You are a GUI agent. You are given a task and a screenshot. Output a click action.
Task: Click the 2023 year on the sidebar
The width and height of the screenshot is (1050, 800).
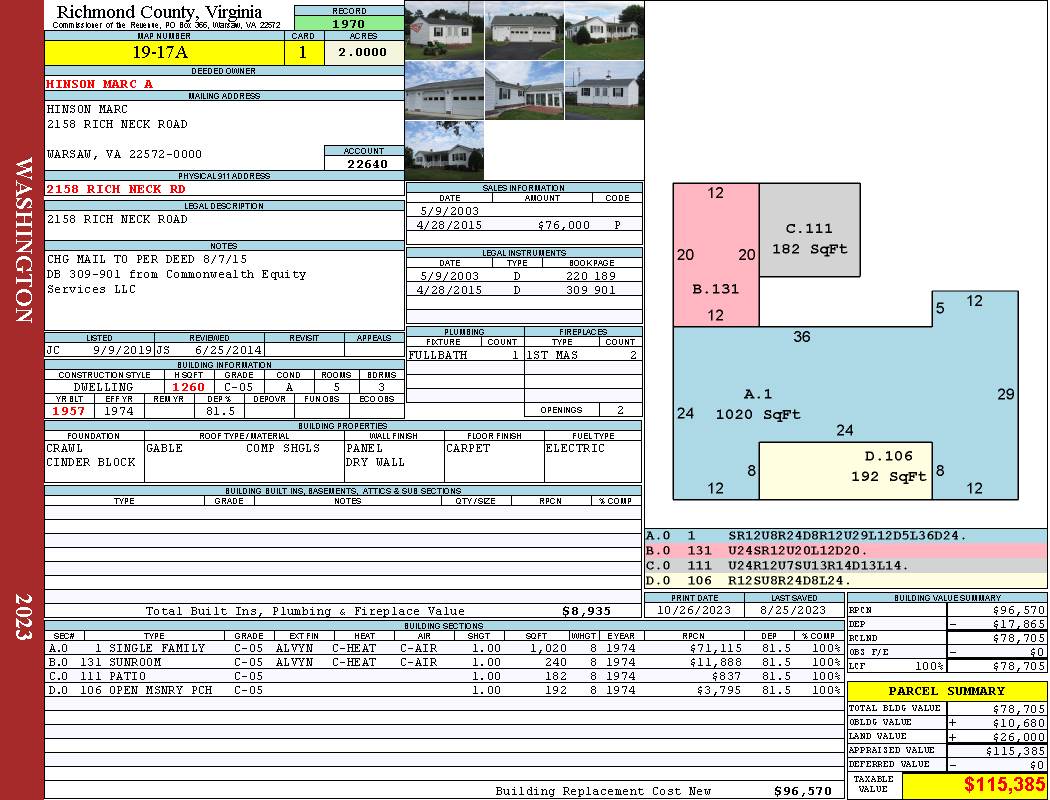point(23,617)
